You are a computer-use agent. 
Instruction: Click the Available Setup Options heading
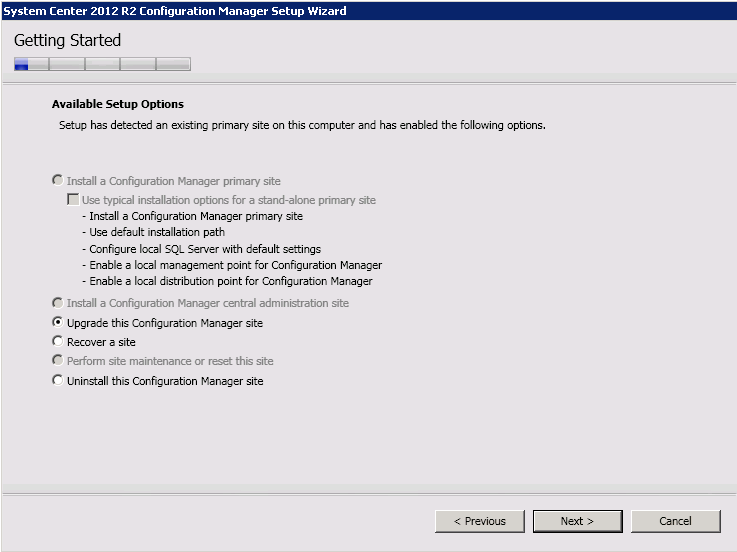pyautogui.click(x=118, y=104)
